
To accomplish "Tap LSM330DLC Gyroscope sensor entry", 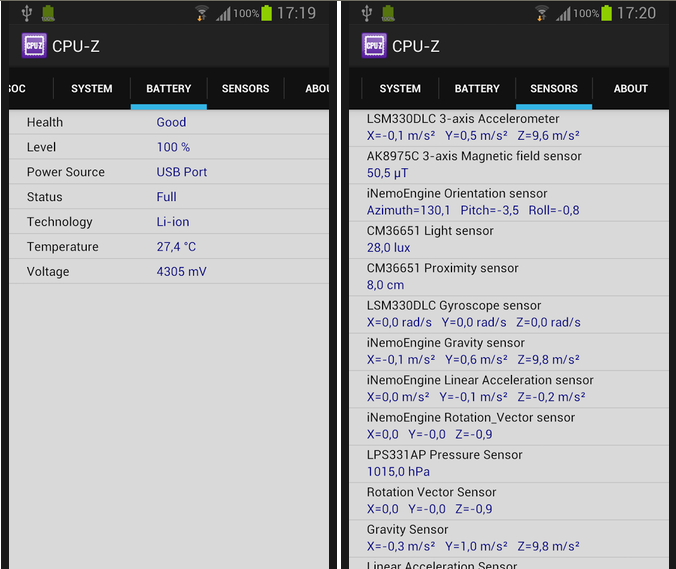I will [509, 315].
